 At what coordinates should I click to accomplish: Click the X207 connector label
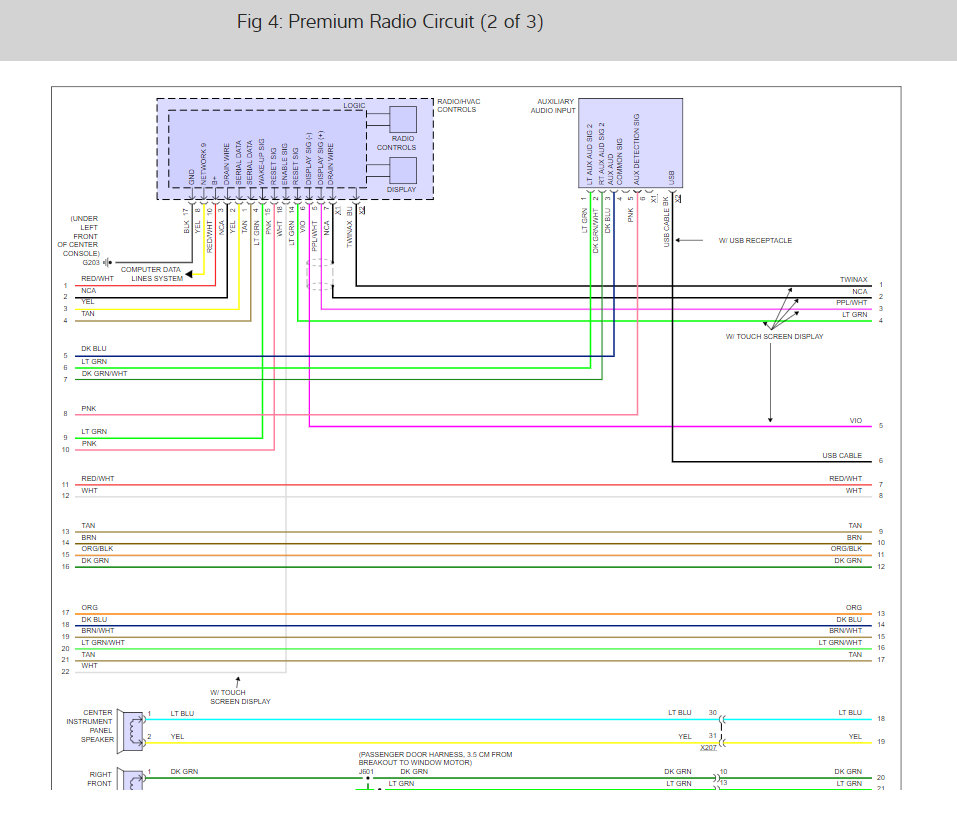(708, 748)
